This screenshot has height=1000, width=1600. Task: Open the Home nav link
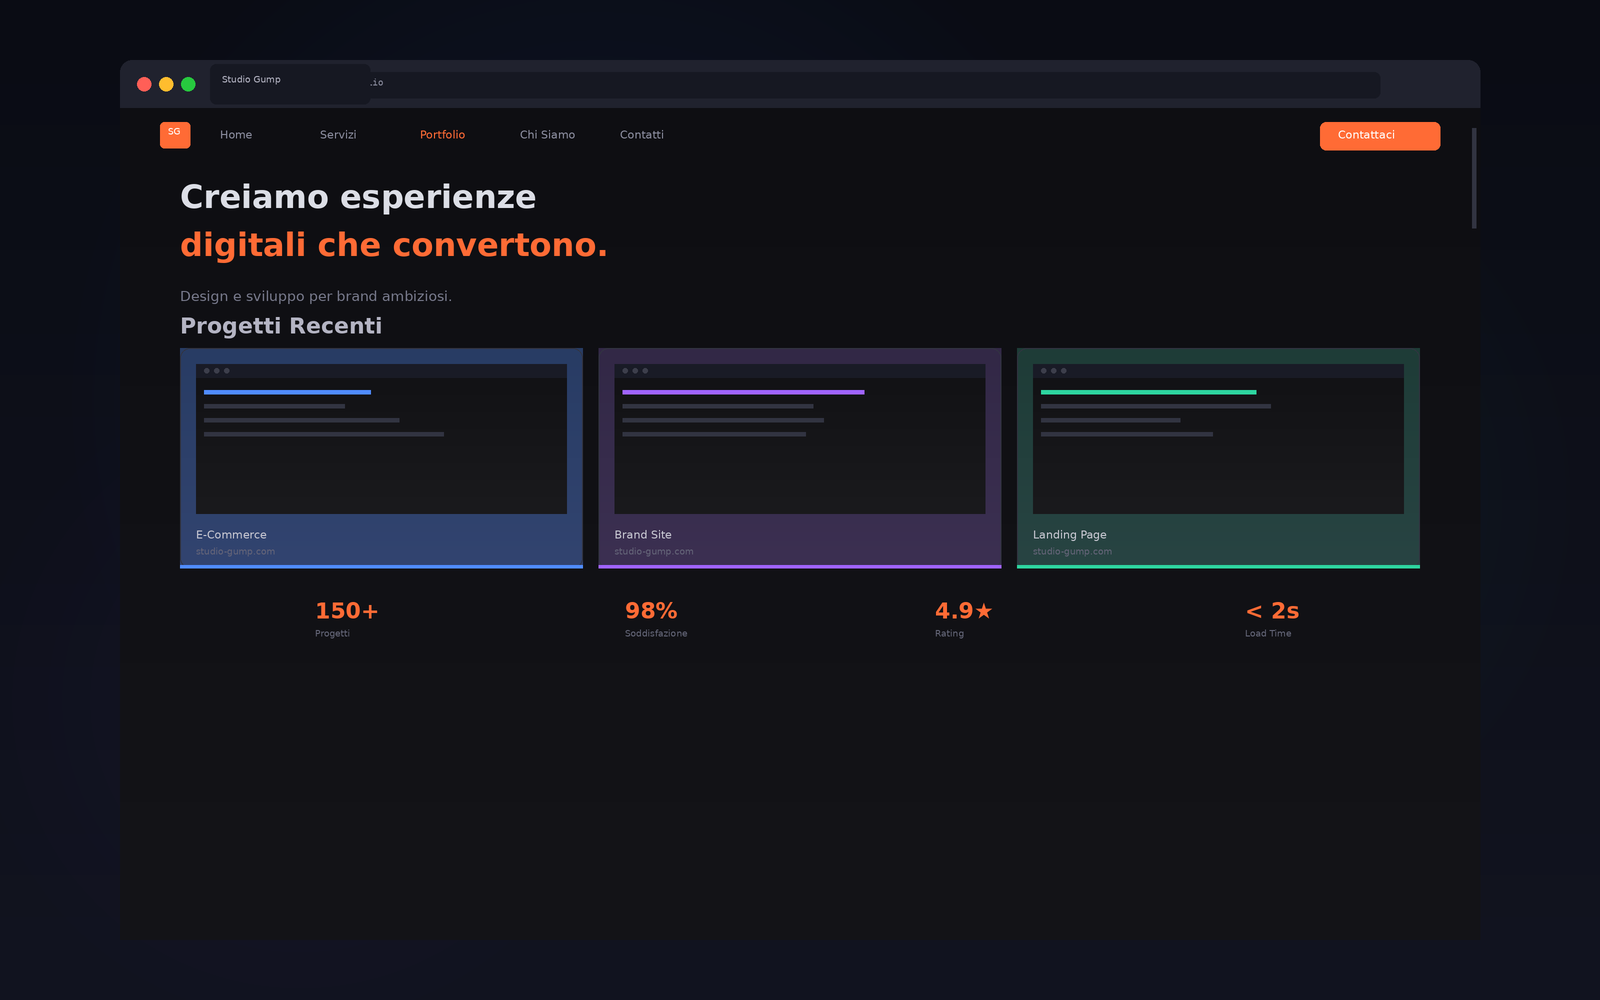pyautogui.click(x=236, y=135)
